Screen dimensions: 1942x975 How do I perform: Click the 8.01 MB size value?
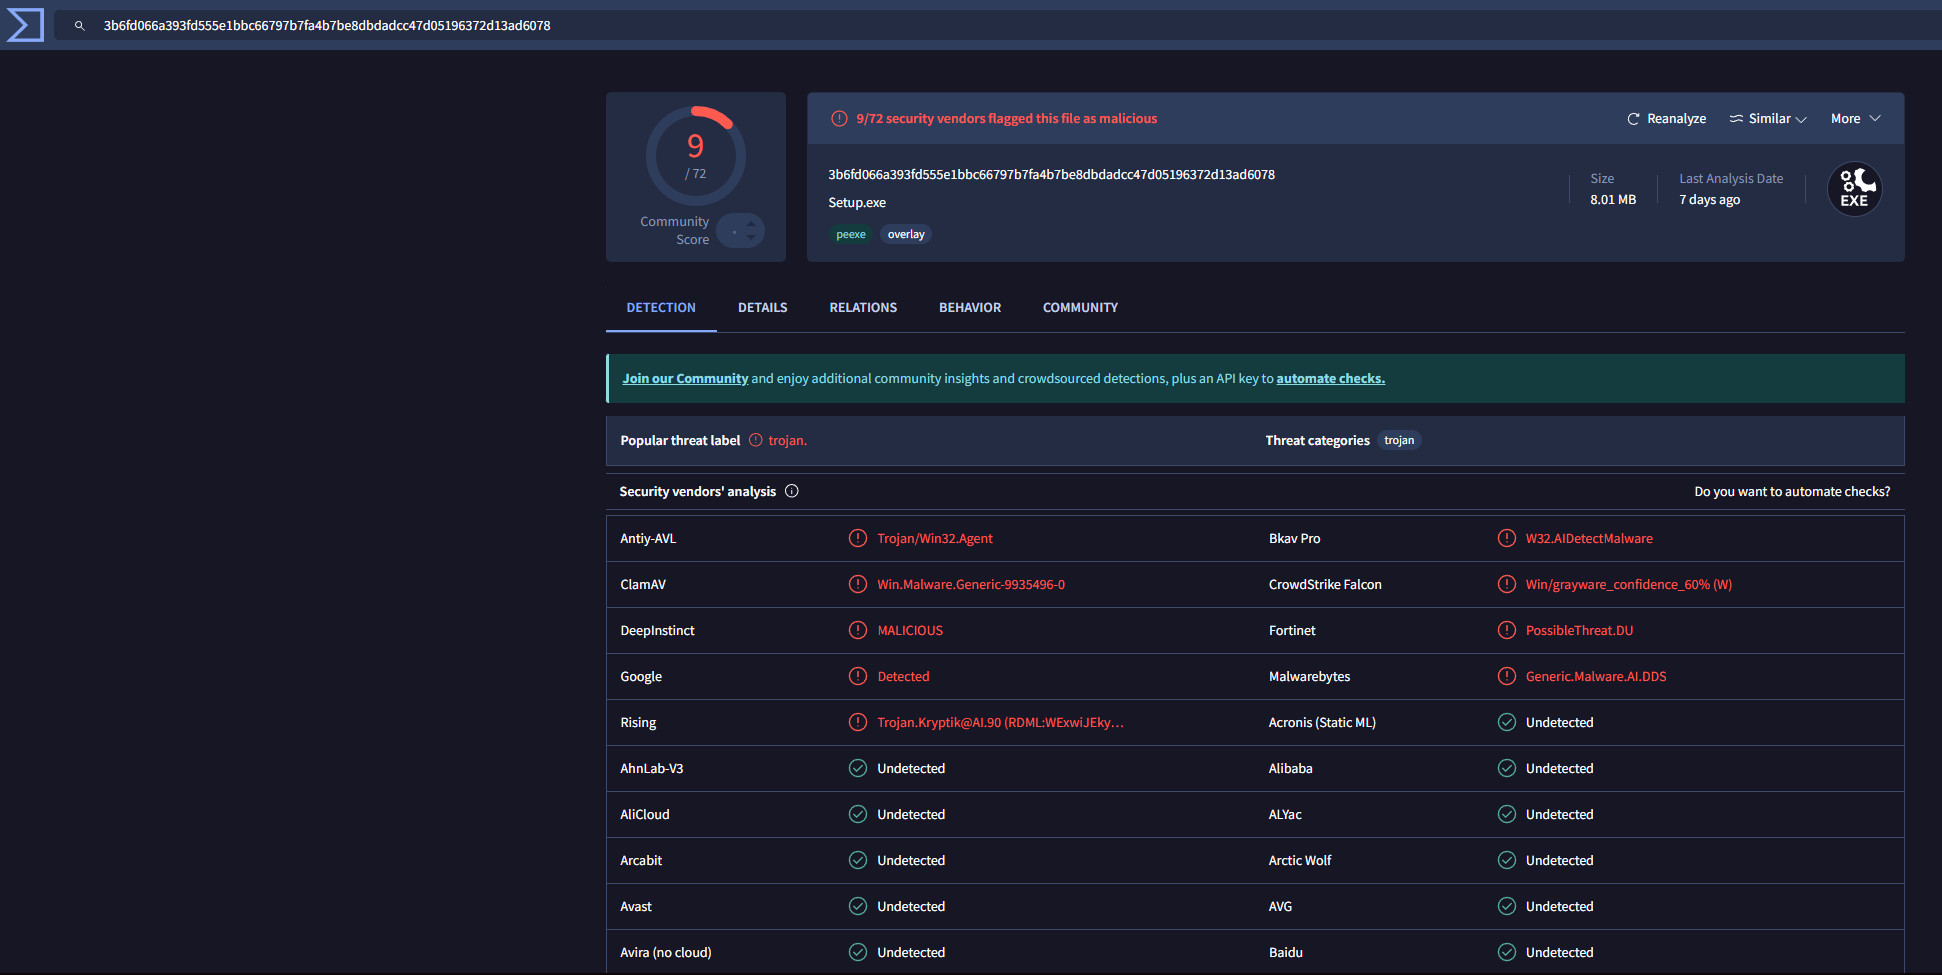point(1613,200)
